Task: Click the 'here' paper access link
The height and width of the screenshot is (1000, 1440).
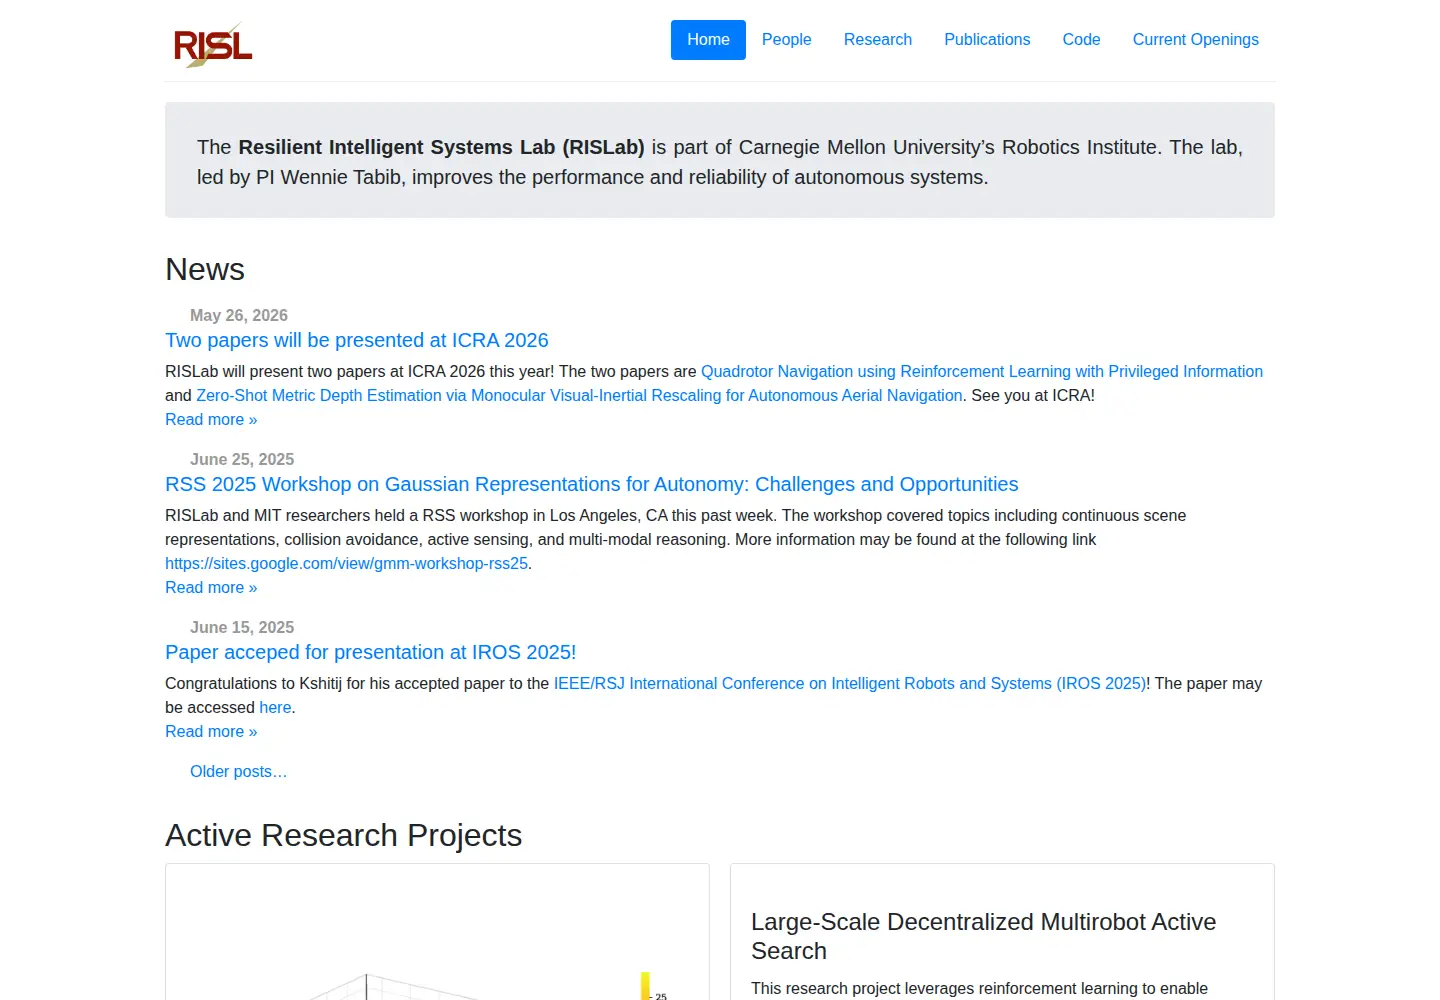Action: coord(275,707)
